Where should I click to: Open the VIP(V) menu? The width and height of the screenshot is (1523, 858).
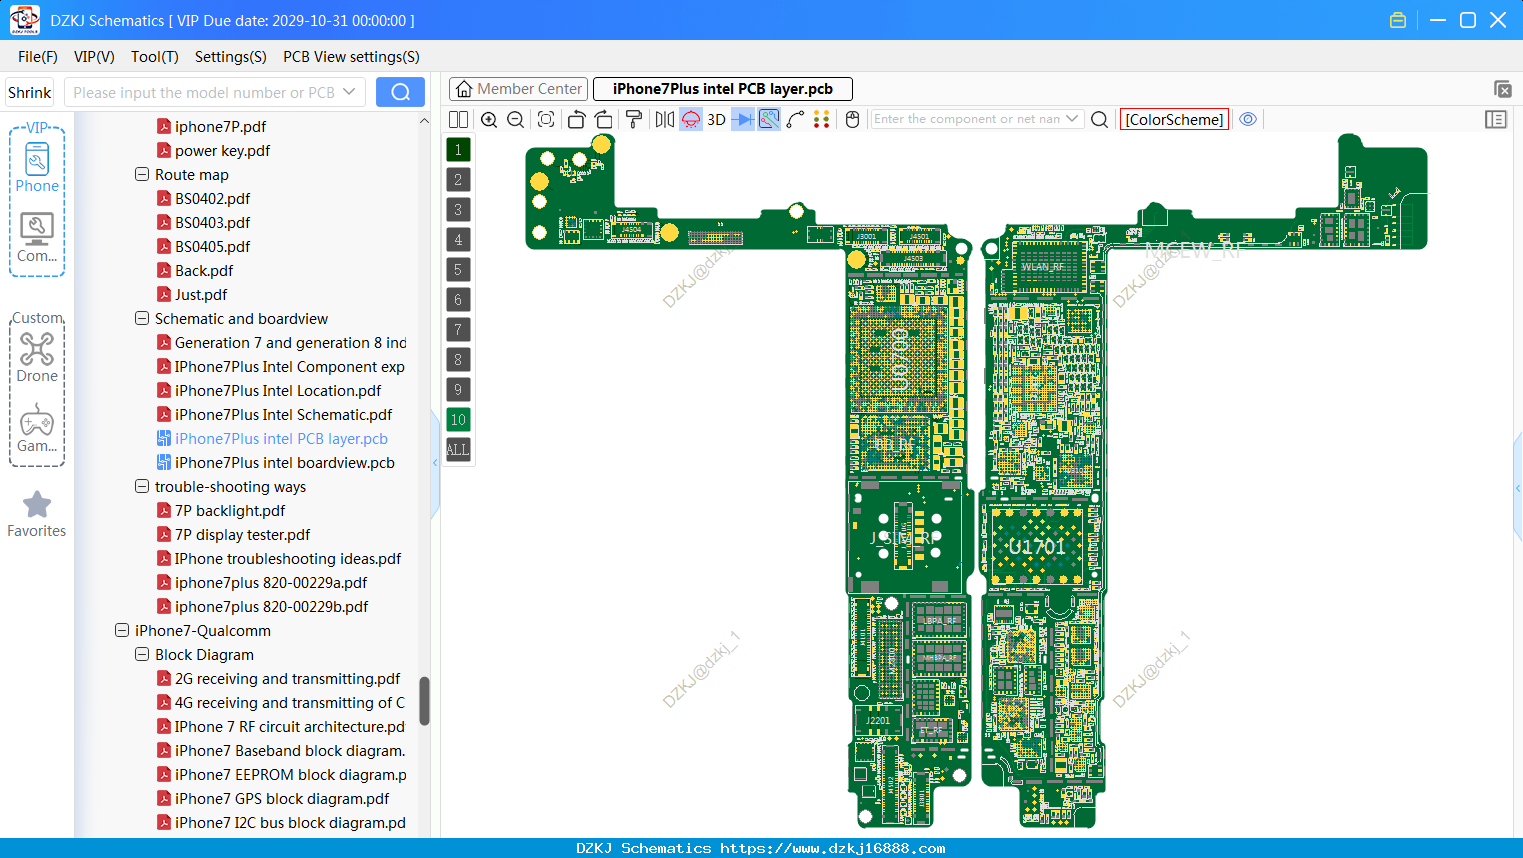coord(94,56)
